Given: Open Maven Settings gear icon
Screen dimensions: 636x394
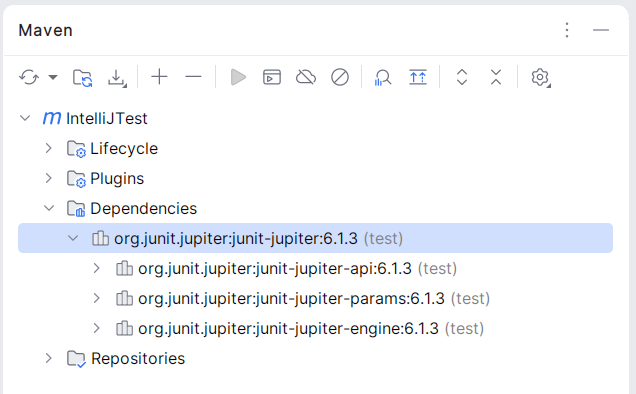Looking at the screenshot, I should tap(540, 78).
